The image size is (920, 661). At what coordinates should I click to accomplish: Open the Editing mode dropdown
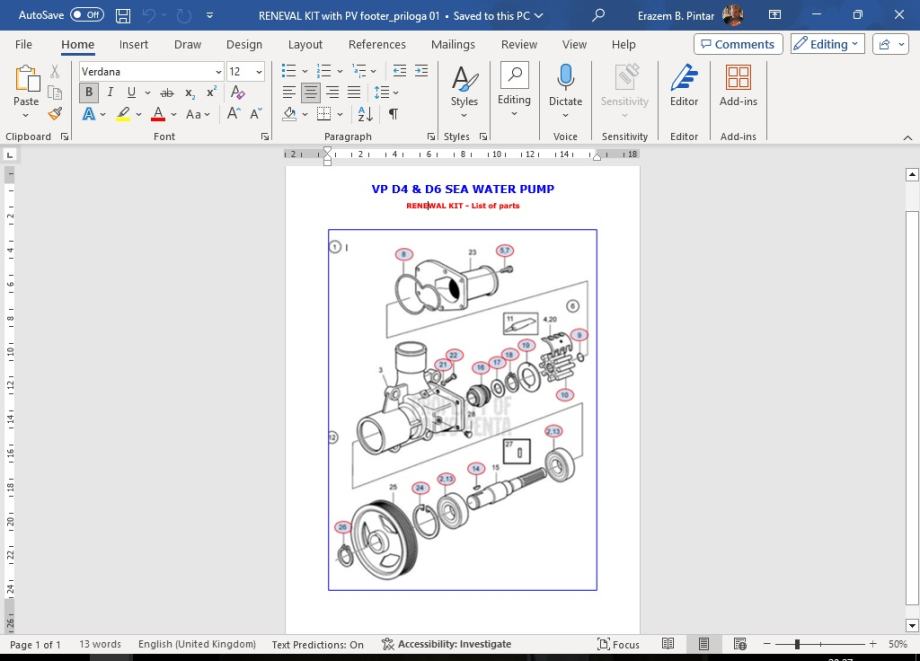coord(827,44)
